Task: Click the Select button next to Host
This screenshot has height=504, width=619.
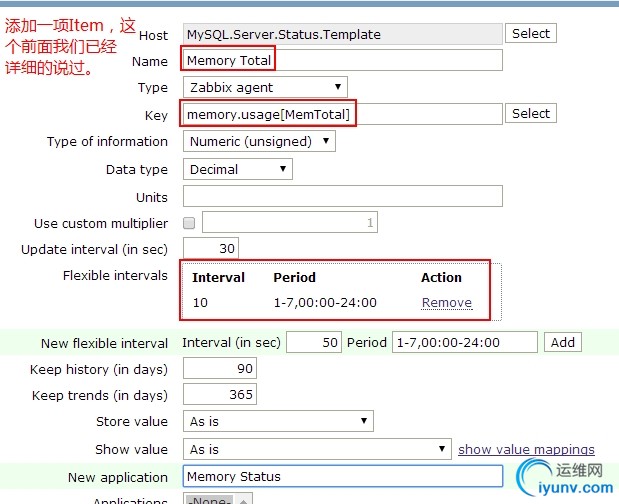Action: click(x=531, y=34)
